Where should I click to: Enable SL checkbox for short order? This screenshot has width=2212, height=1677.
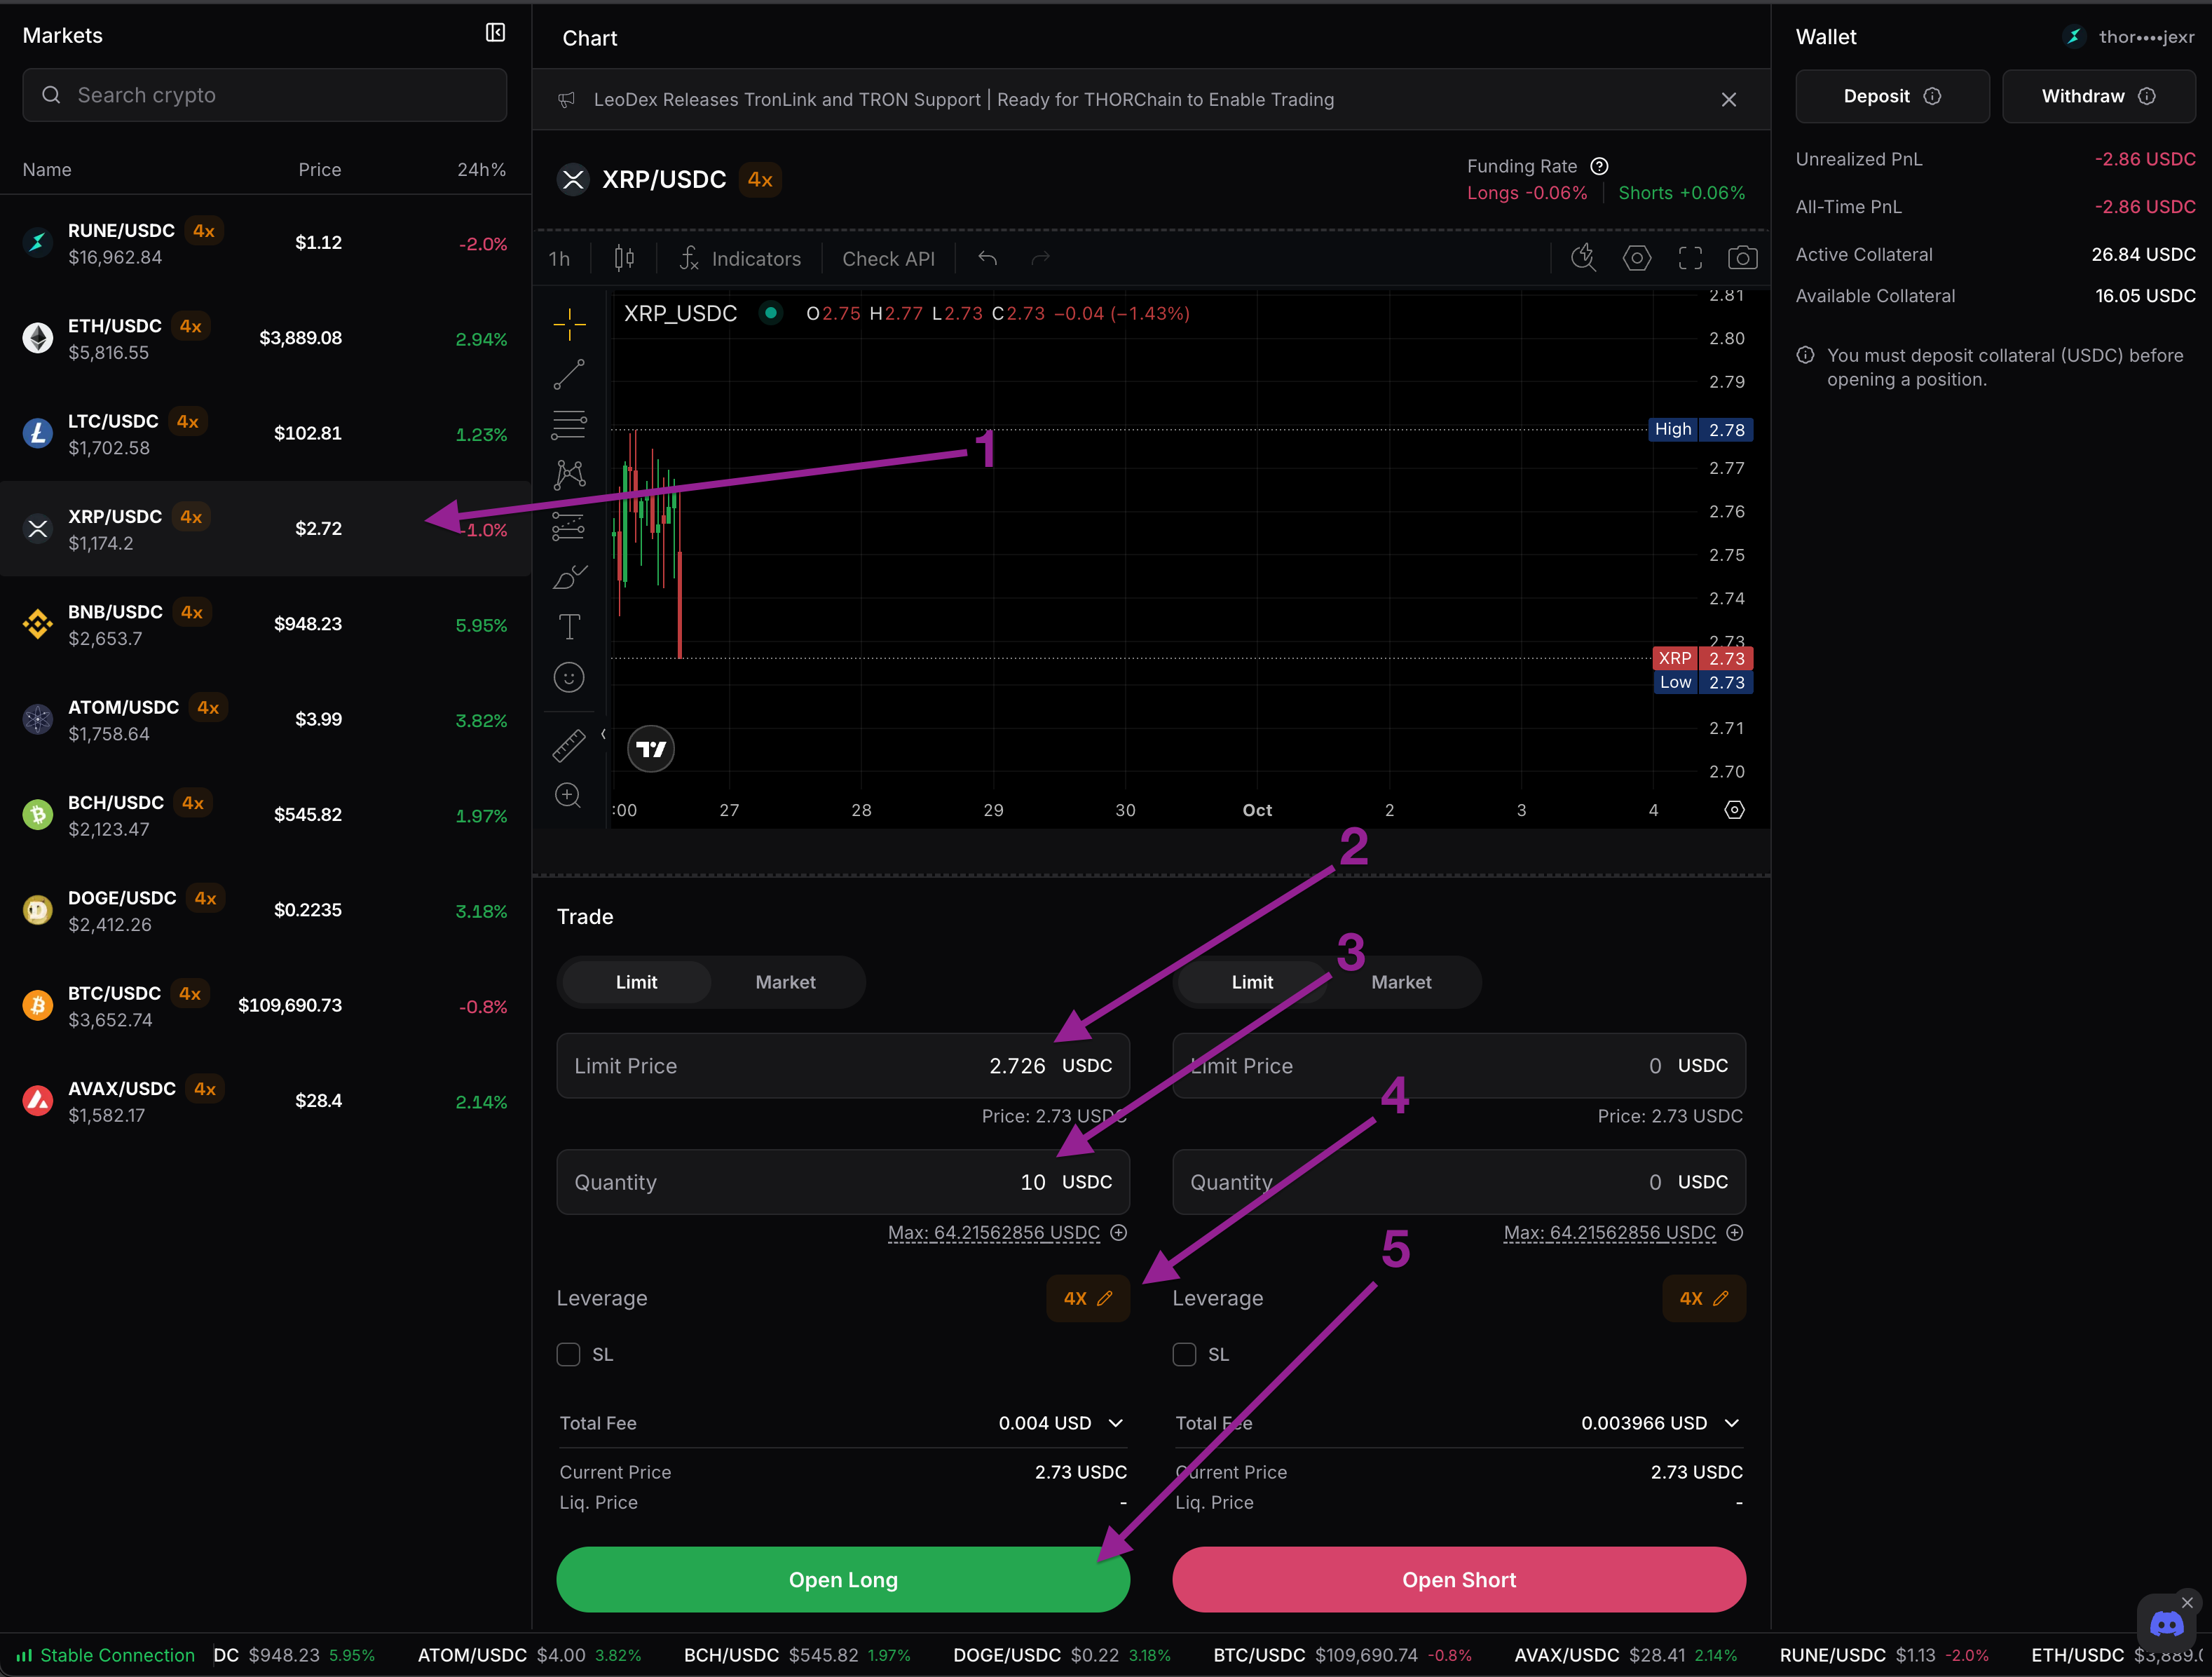tap(1185, 1355)
